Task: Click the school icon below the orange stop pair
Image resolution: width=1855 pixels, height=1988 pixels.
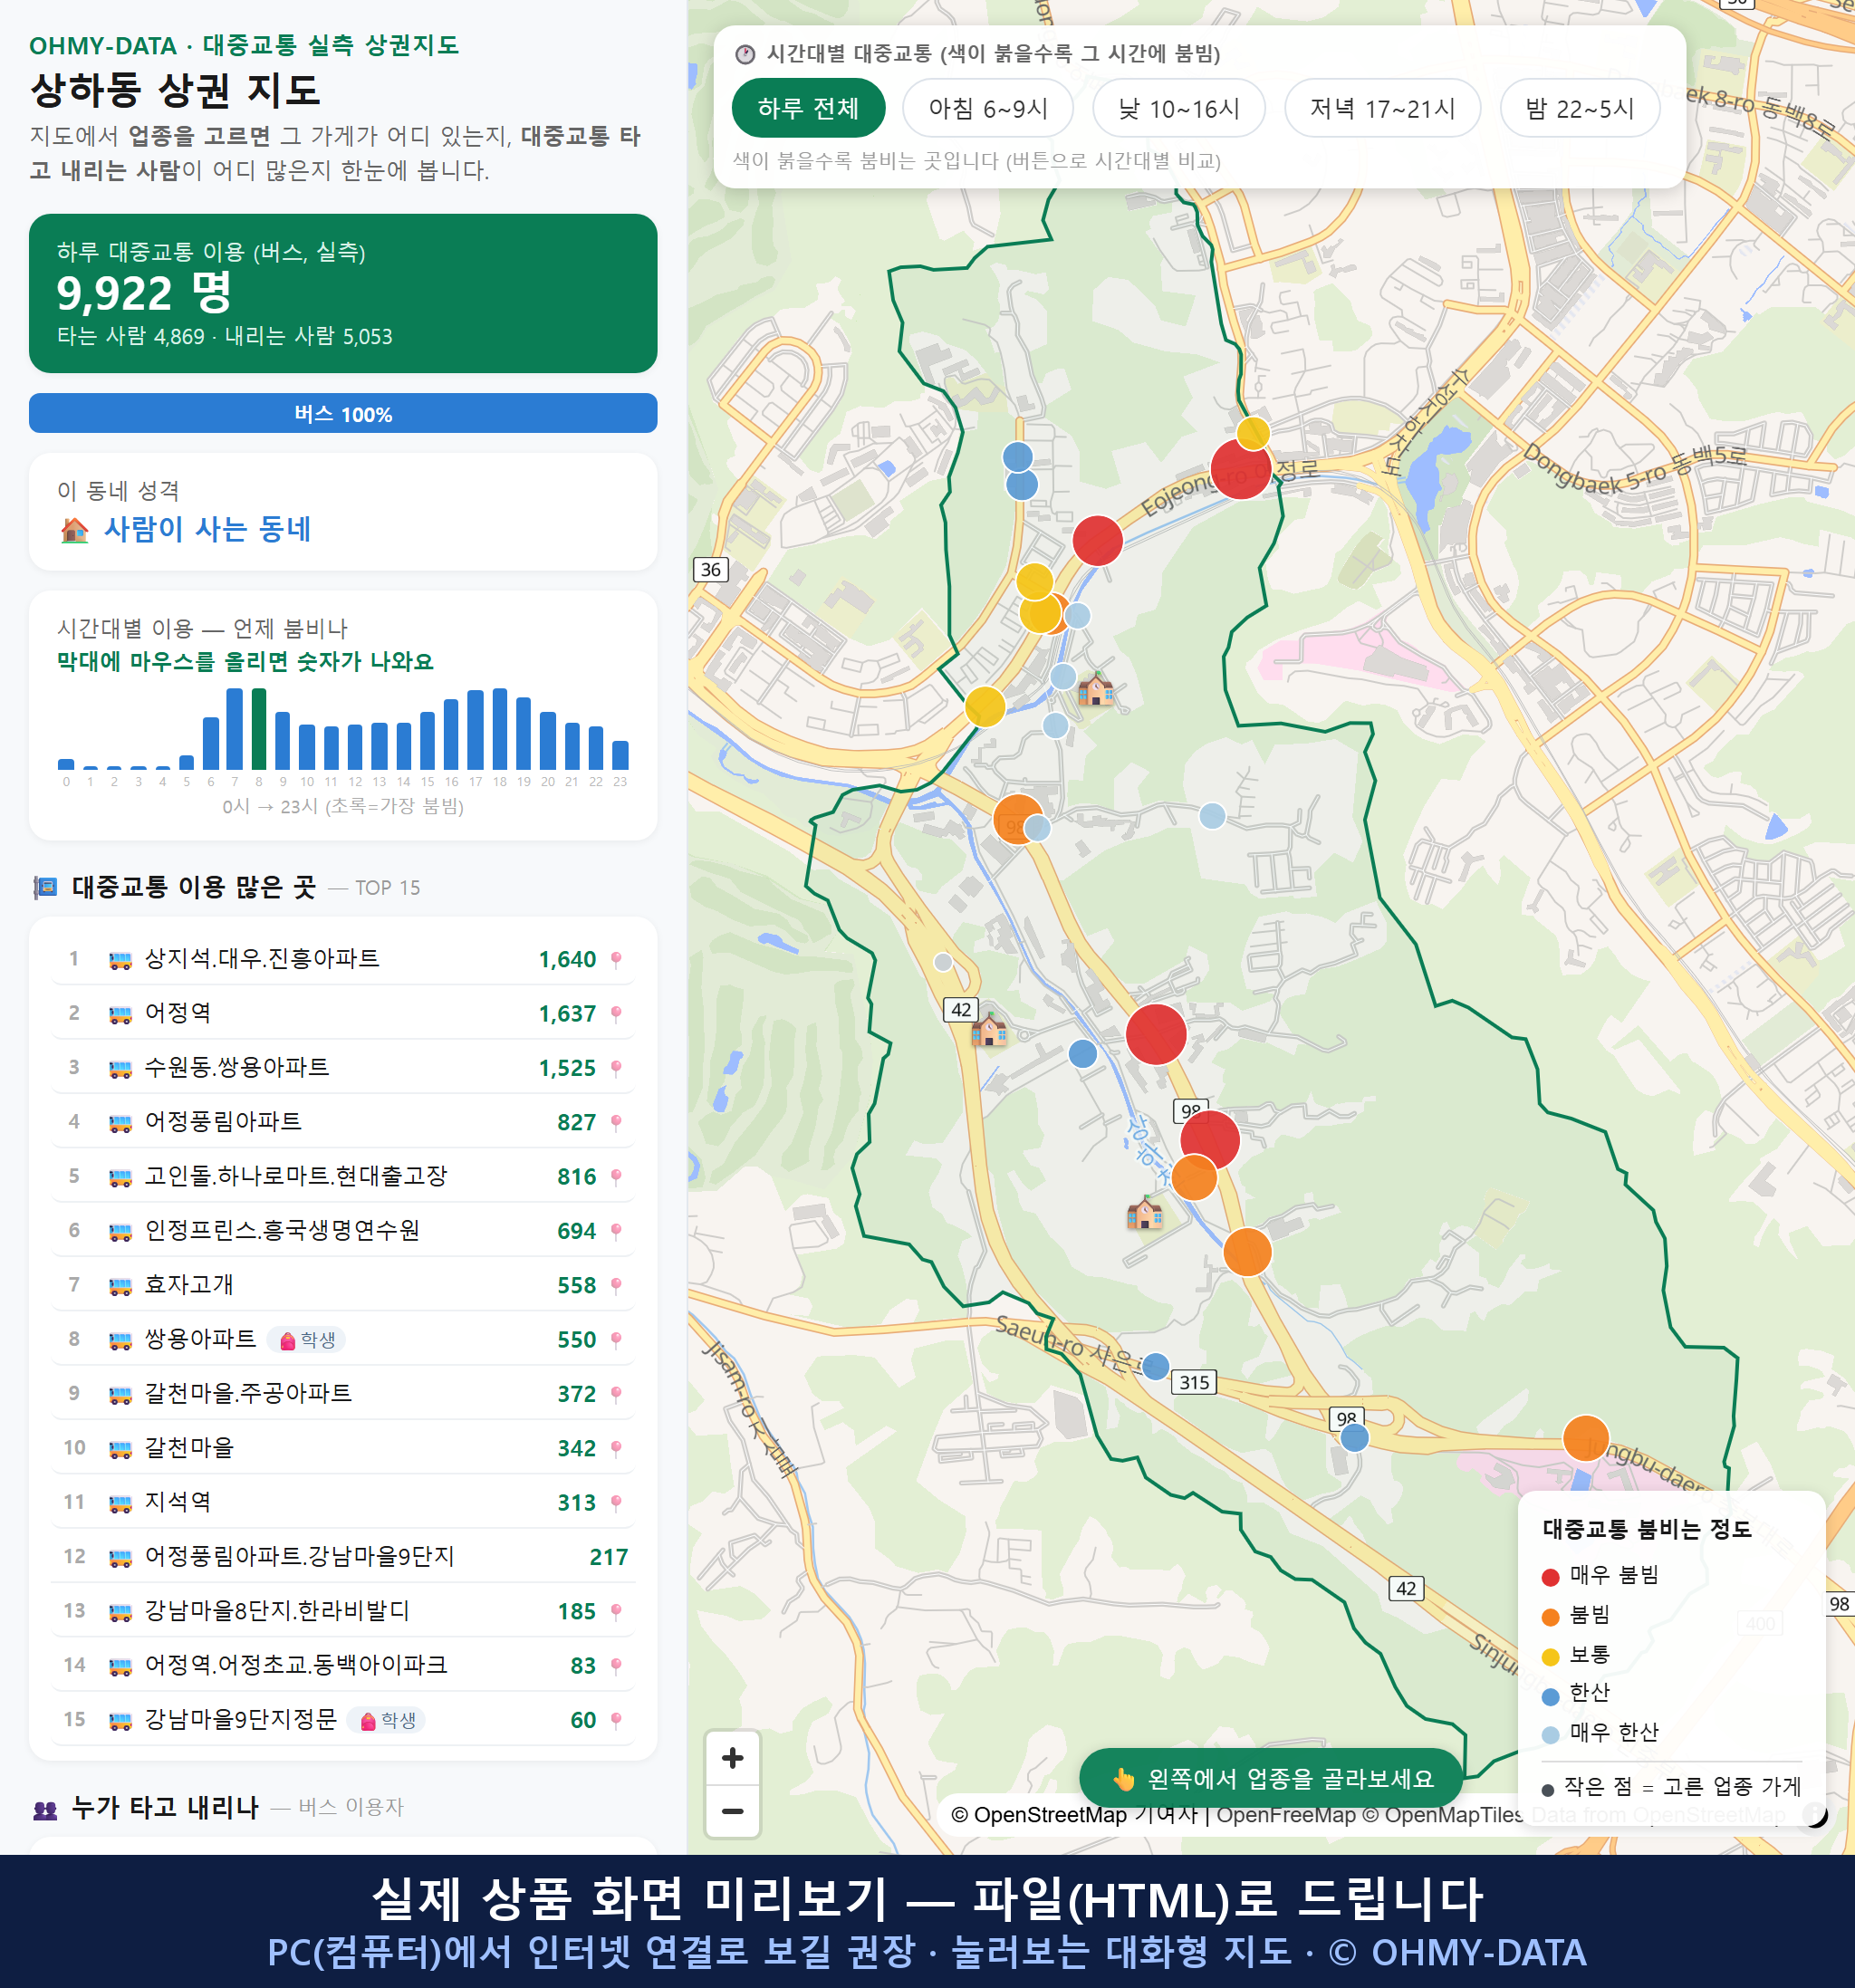Action: pos(1144,1212)
